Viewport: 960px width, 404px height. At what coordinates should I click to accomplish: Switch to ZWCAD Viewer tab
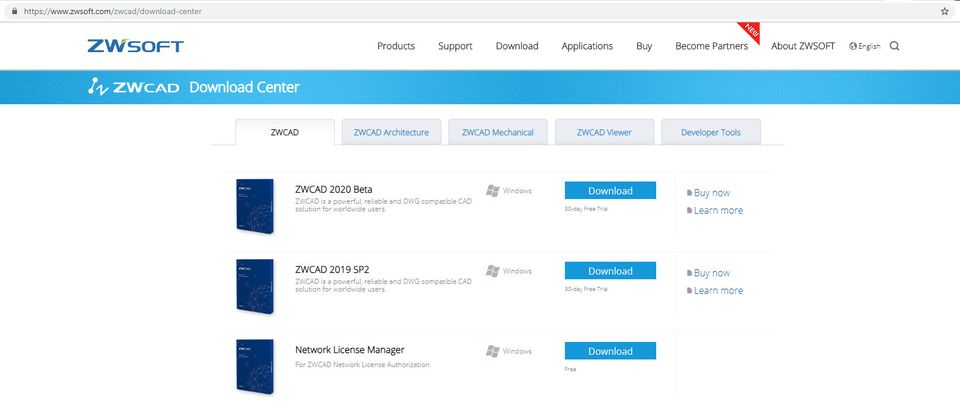tap(604, 132)
